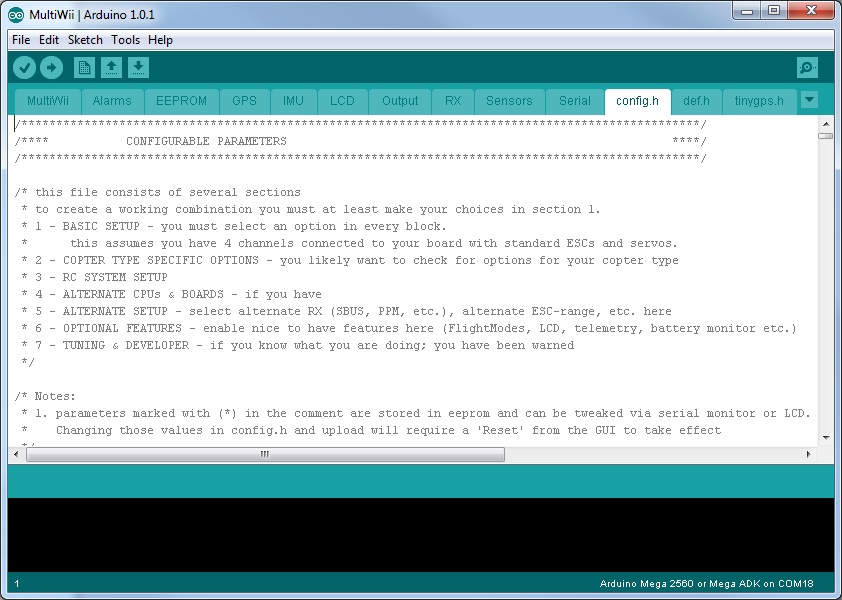
Task: Open the Edit menu
Action: tap(48, 40)
